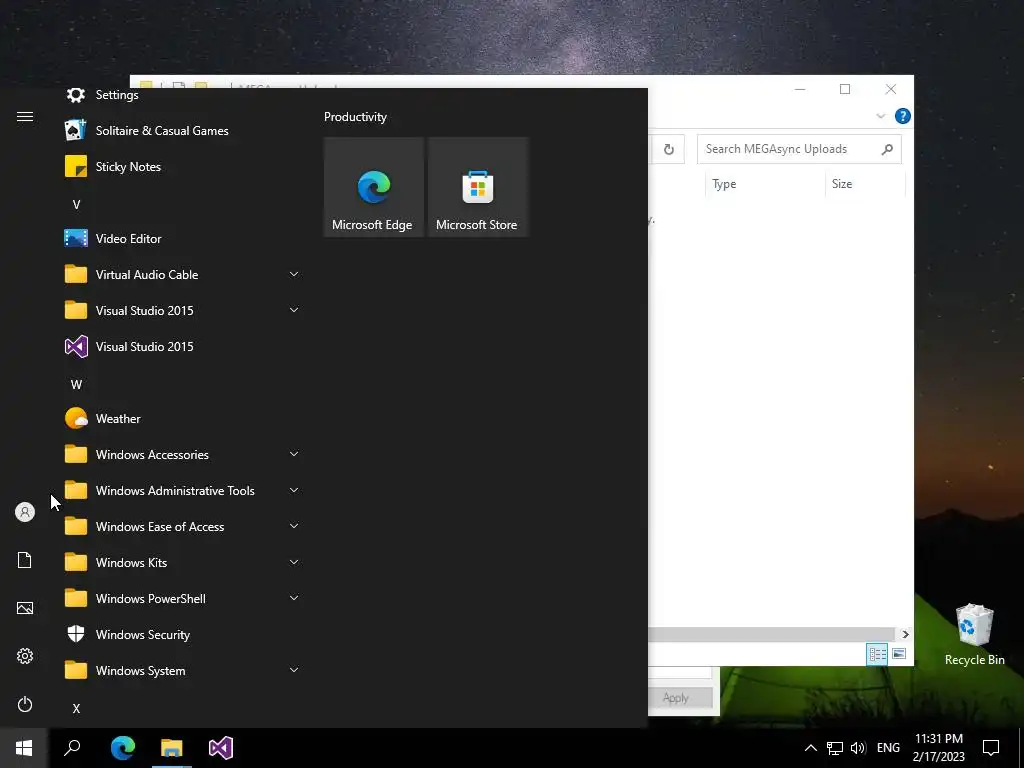The height and width of the screenshot is (768, 1024).
Task: Open Sticky Notes app
Action: pos(181,167)
